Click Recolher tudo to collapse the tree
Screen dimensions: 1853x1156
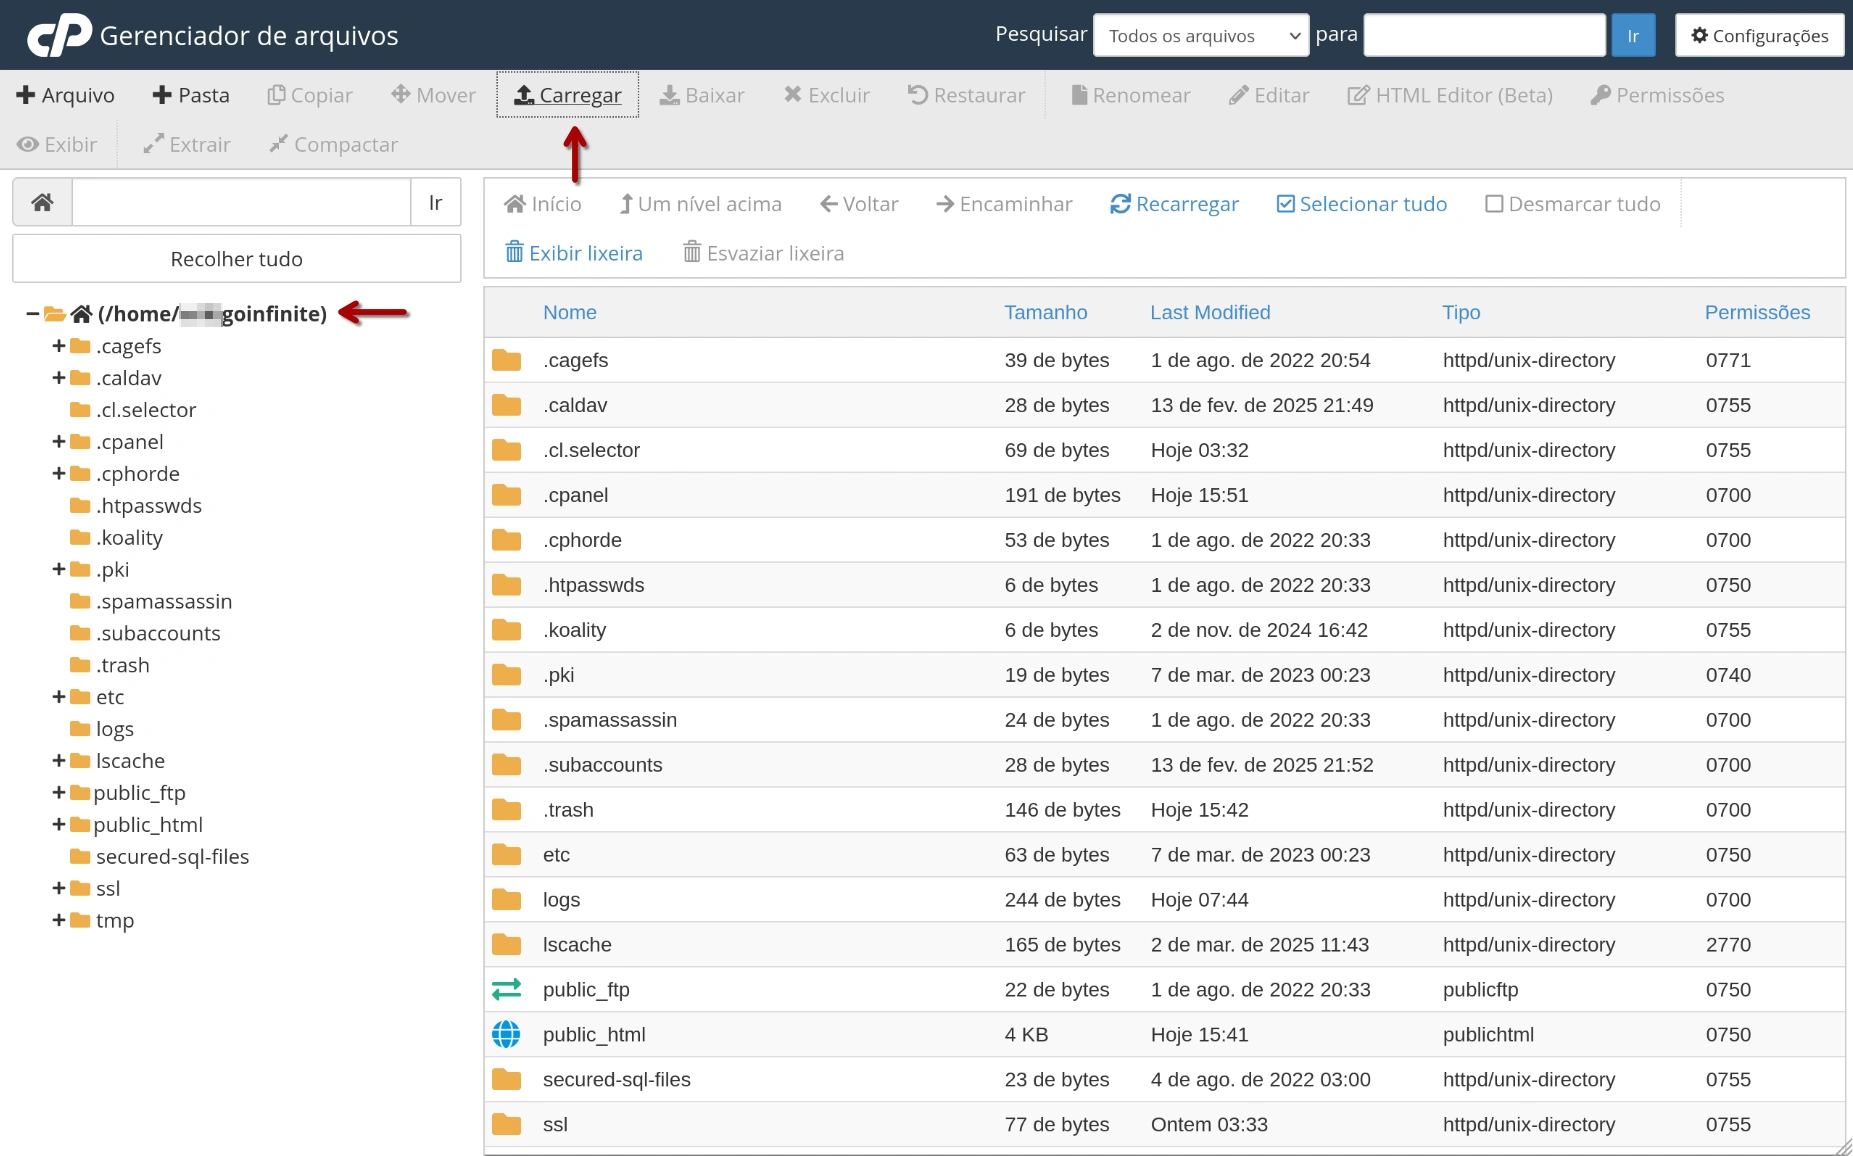pos(236,258)
